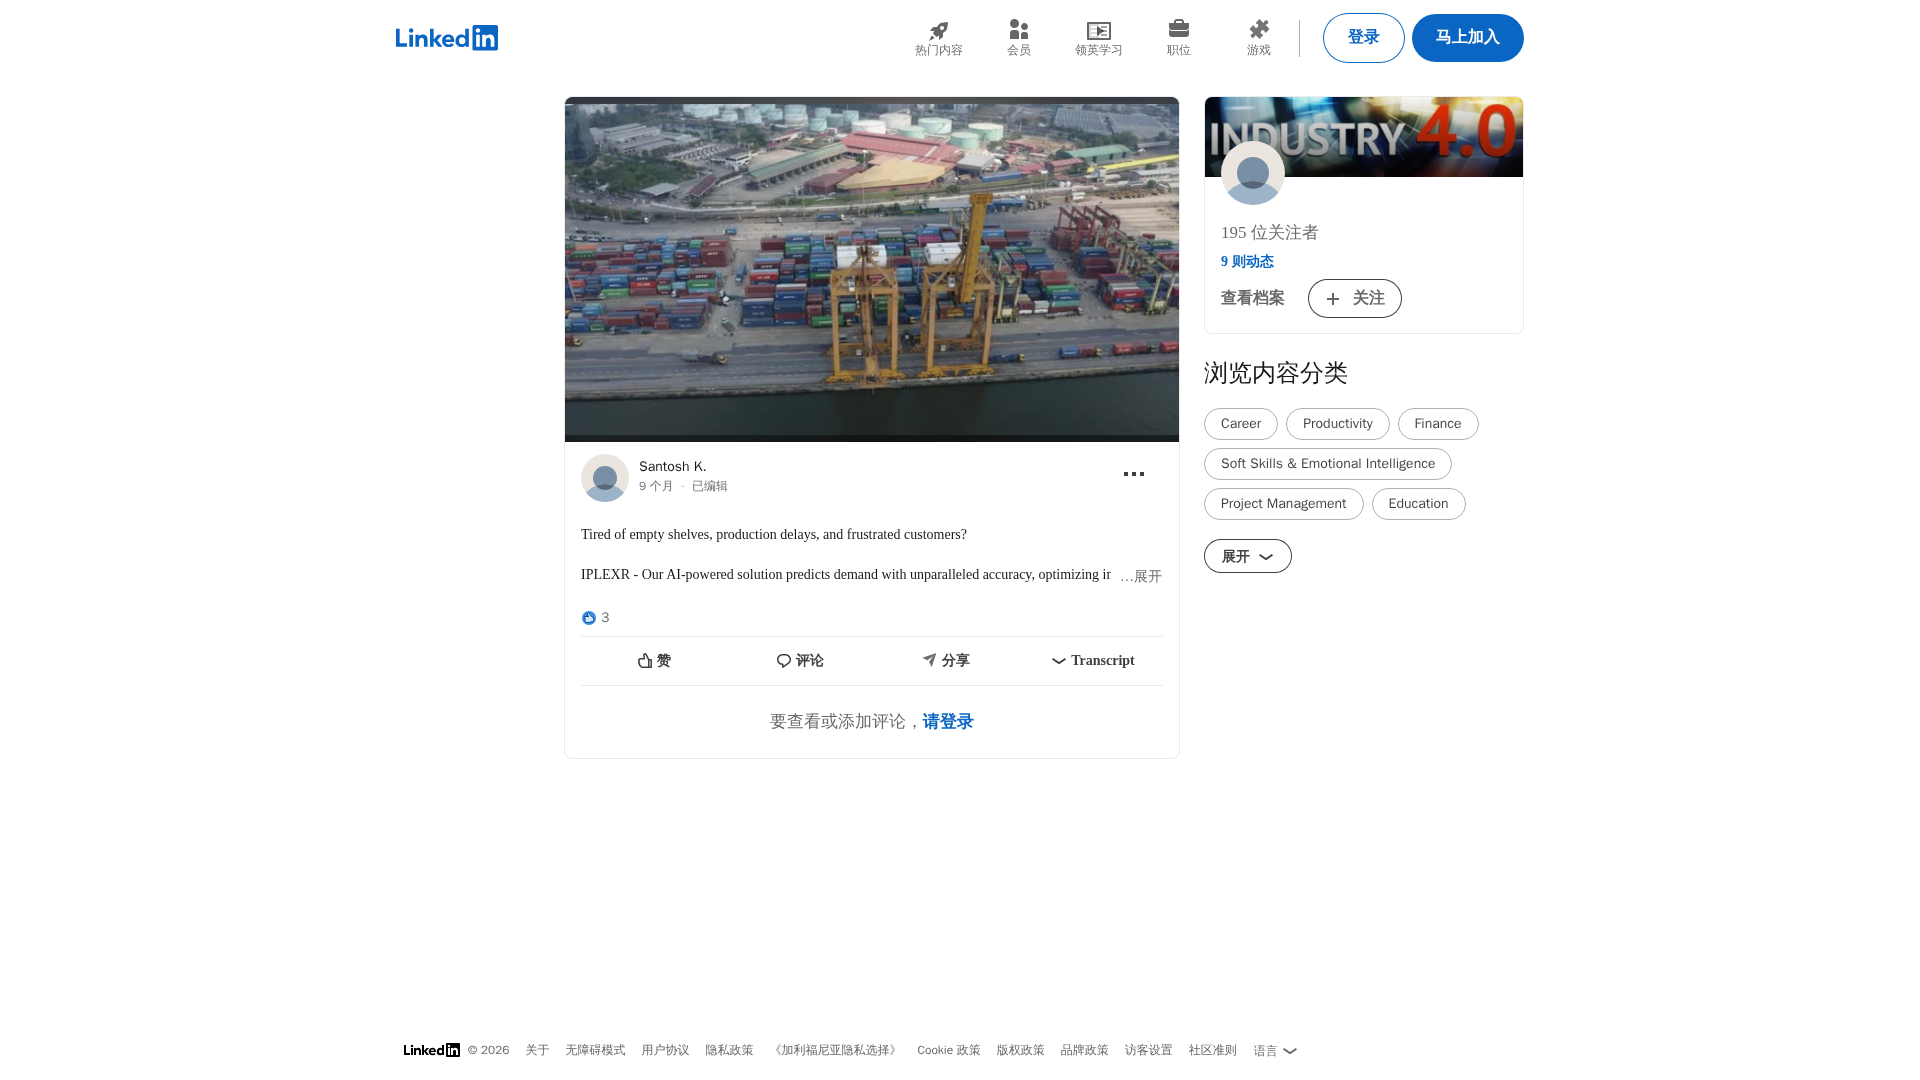Click the thumbs-up Like button

click(654, 661)
